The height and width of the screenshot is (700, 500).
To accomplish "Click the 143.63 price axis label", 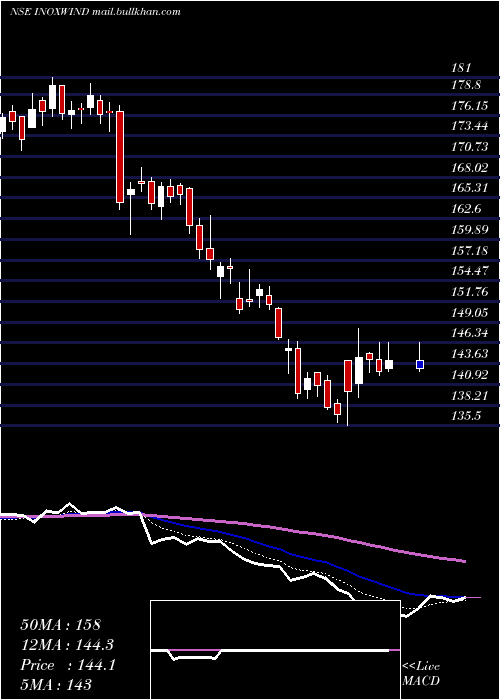I will pos(469,354).
